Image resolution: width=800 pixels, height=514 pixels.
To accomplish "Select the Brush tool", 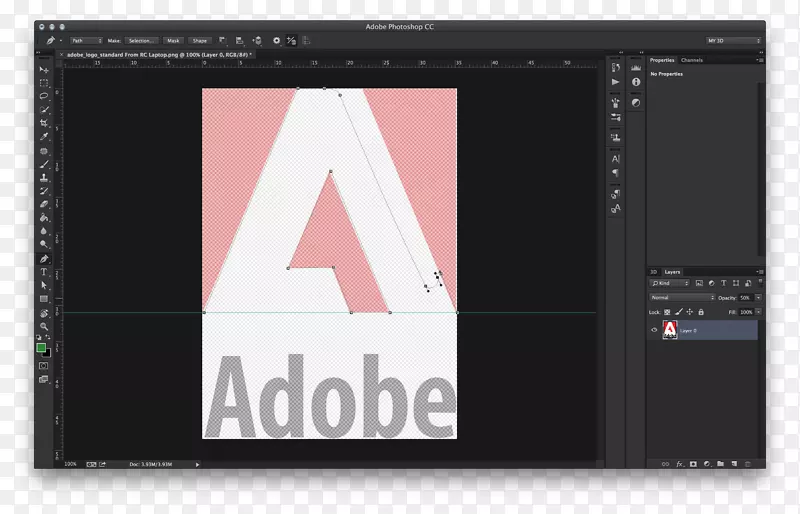I will click(44, 164).
